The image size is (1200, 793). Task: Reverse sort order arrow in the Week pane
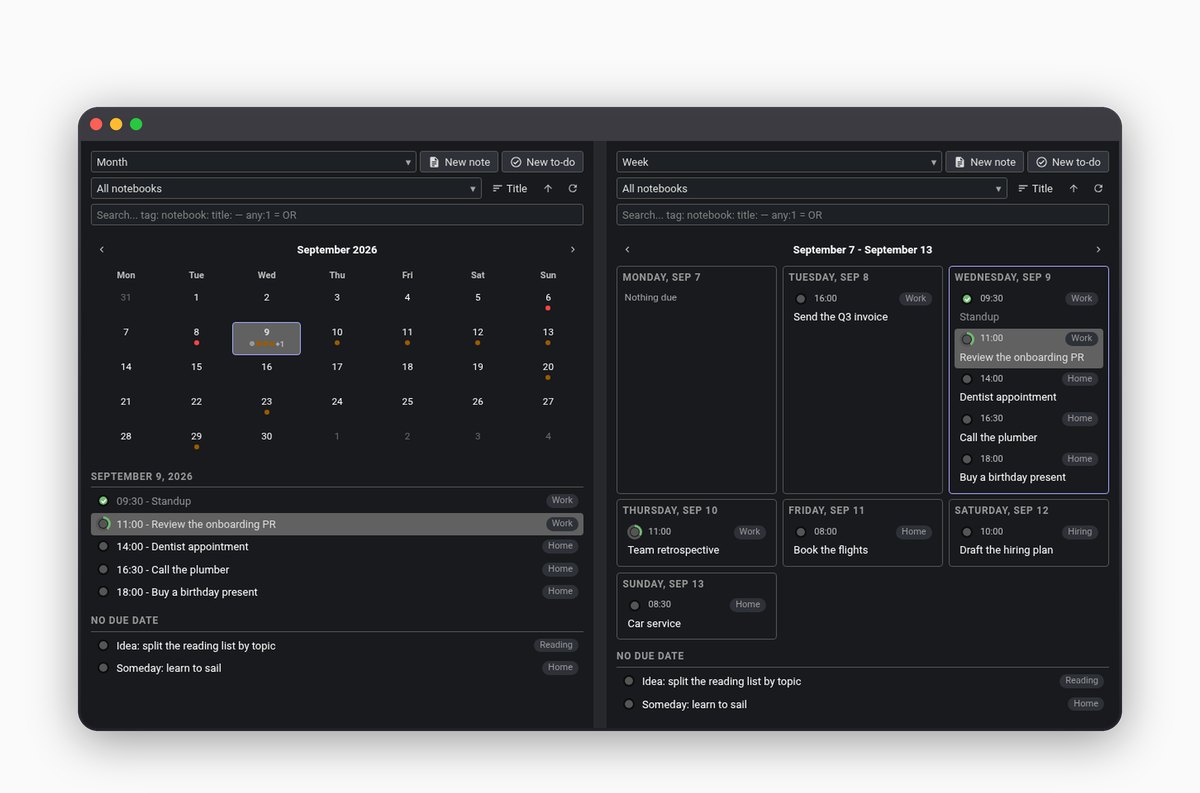pyautogui.click(x=1073, y=188)
